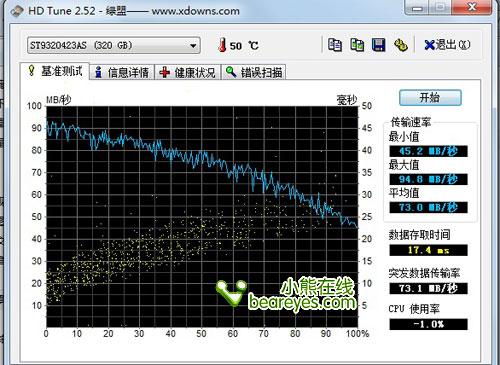Click the red cross health icon
Viewport: 500px width, 365px height.
click(x=165, y=72)
